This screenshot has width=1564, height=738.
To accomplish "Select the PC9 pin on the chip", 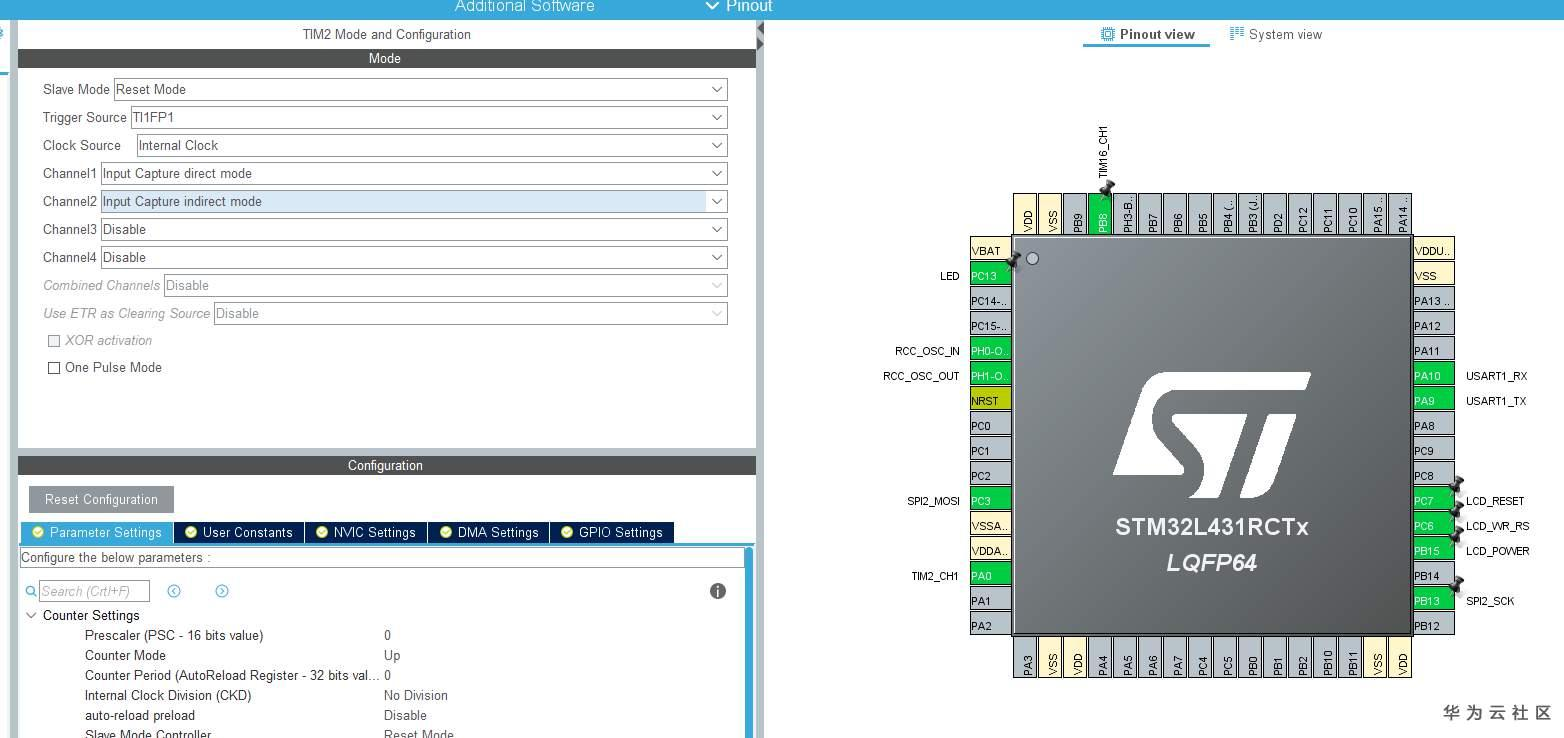I will point(1433,451).
